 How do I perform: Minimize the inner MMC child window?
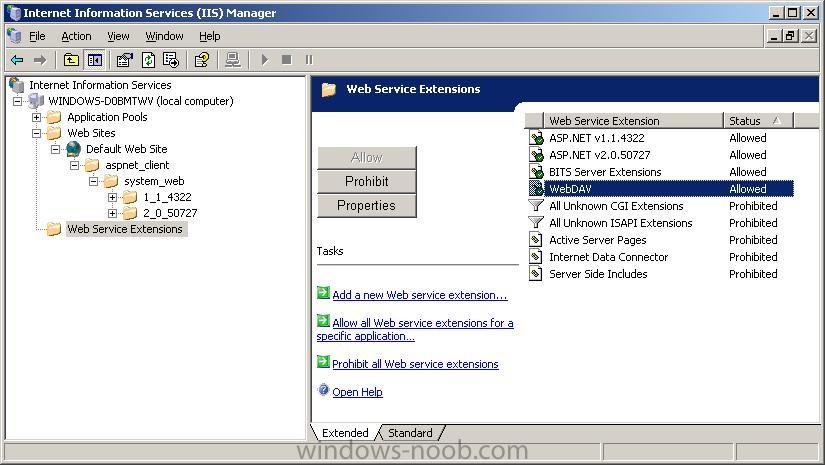click(773, 36)
